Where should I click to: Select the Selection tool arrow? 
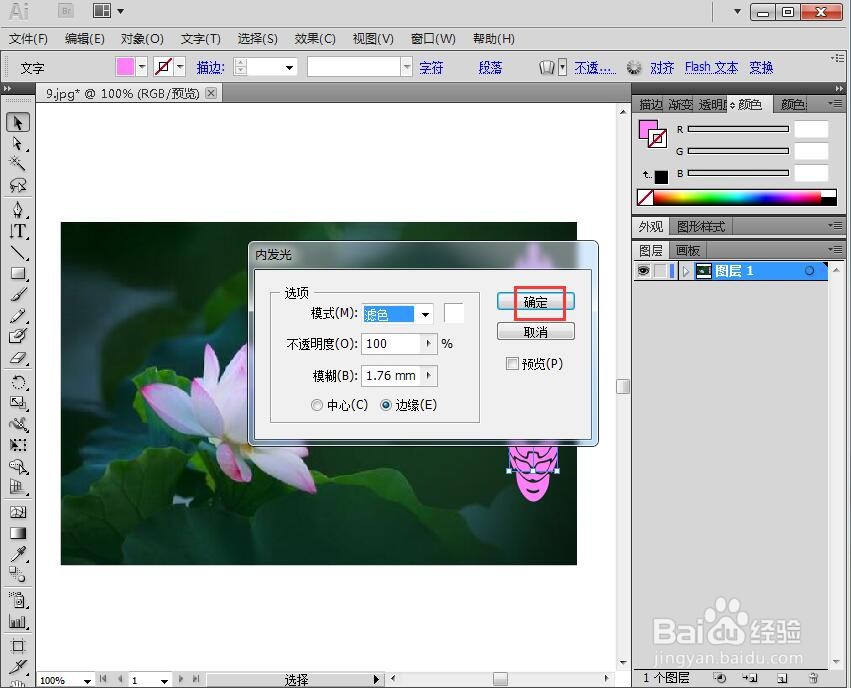pyautogui.click(x=18, y=123)
